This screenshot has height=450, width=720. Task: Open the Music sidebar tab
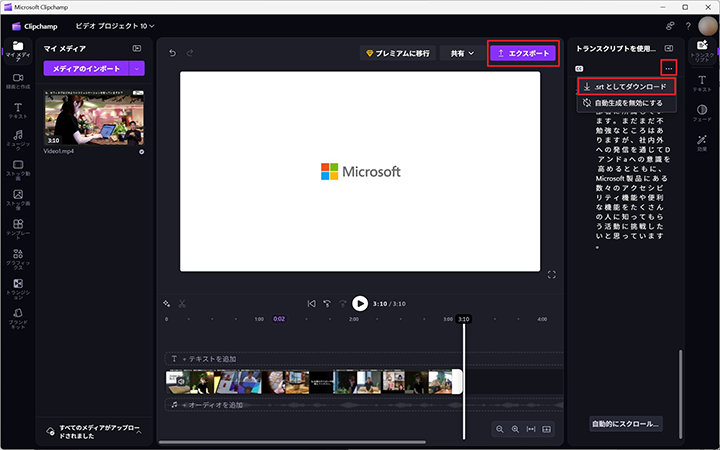18,140
